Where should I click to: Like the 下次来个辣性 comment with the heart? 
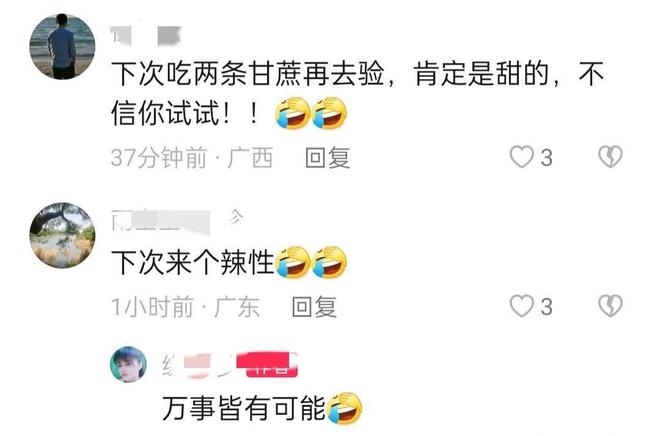point(522,306)
